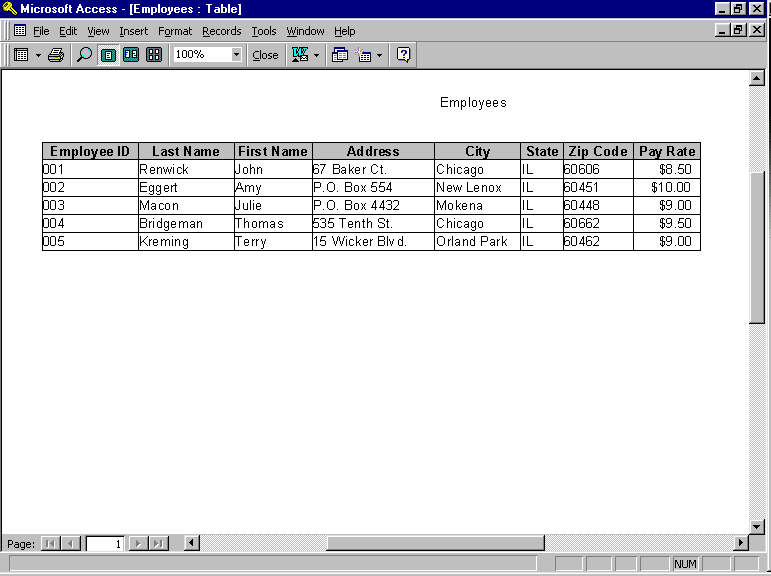Click the vertical scrollbar thumb
The height and width of the screenshot is (576, 771).
click(x=757, y=246)
